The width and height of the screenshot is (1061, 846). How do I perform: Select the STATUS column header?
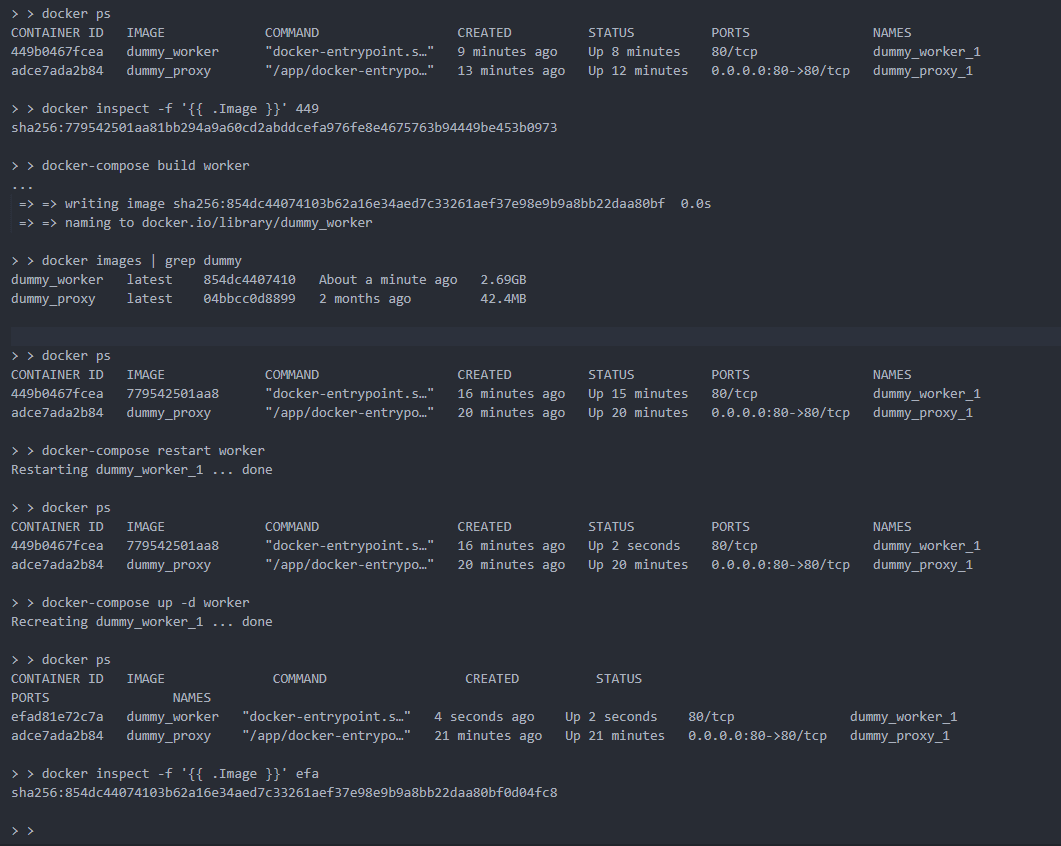(x=611, y=32)
